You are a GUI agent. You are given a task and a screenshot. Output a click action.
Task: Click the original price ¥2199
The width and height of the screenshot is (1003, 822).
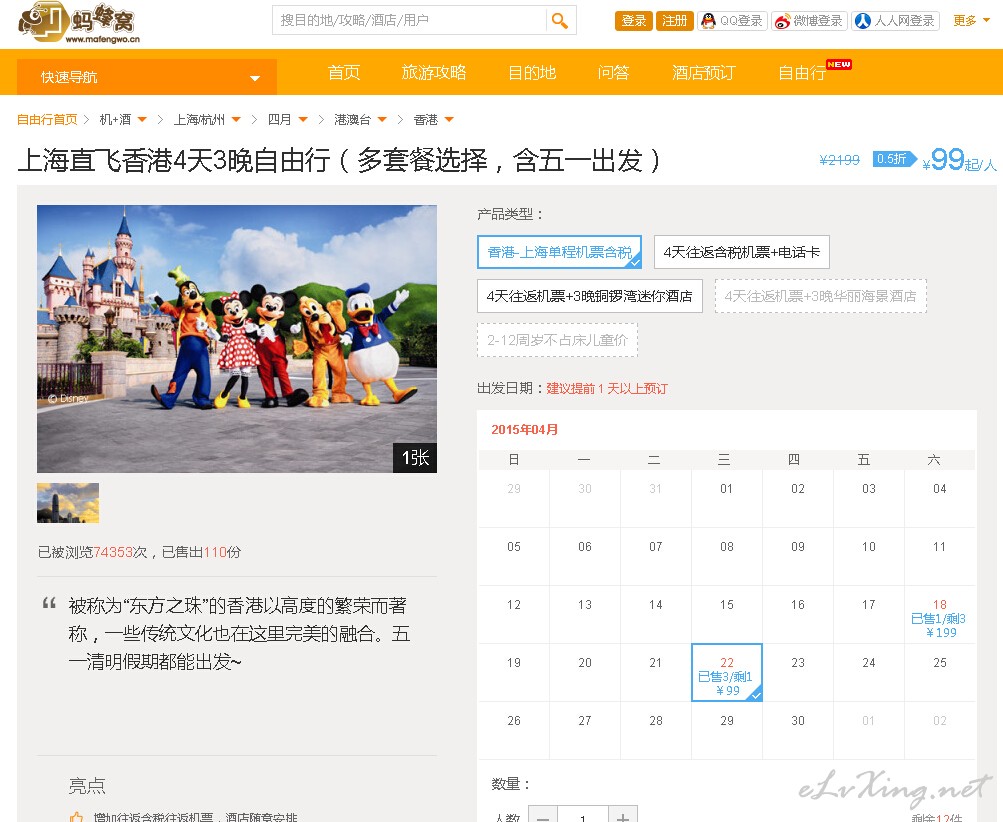(x=839, y=160)
